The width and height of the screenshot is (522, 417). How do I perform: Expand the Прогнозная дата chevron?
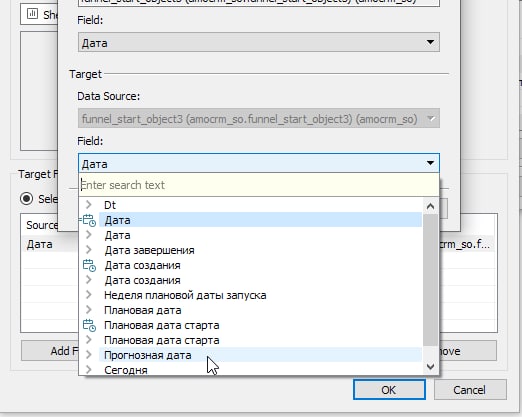(89, 355)
